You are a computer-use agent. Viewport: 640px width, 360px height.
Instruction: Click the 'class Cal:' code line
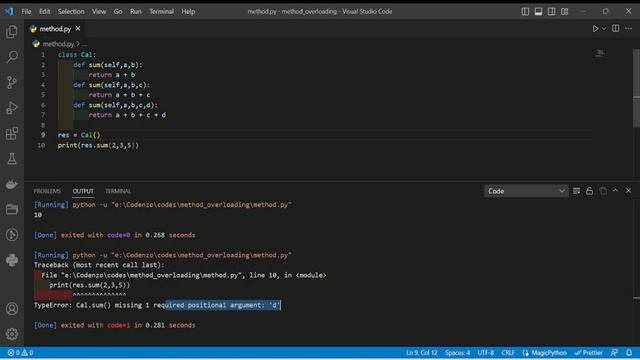[77, 55]
